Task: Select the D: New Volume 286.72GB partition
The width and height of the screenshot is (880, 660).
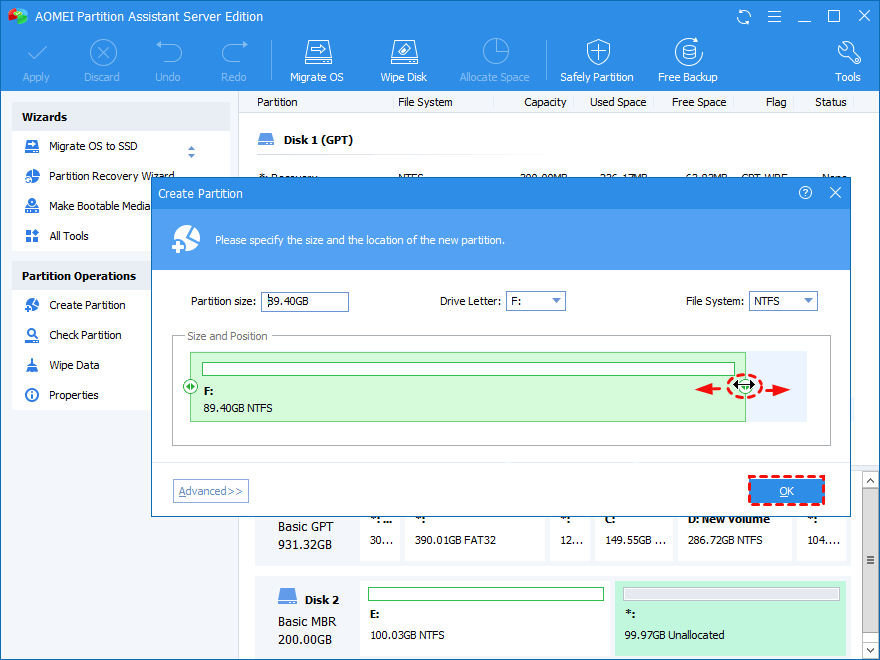Action: pyautogui.click(x=735, y=538)
